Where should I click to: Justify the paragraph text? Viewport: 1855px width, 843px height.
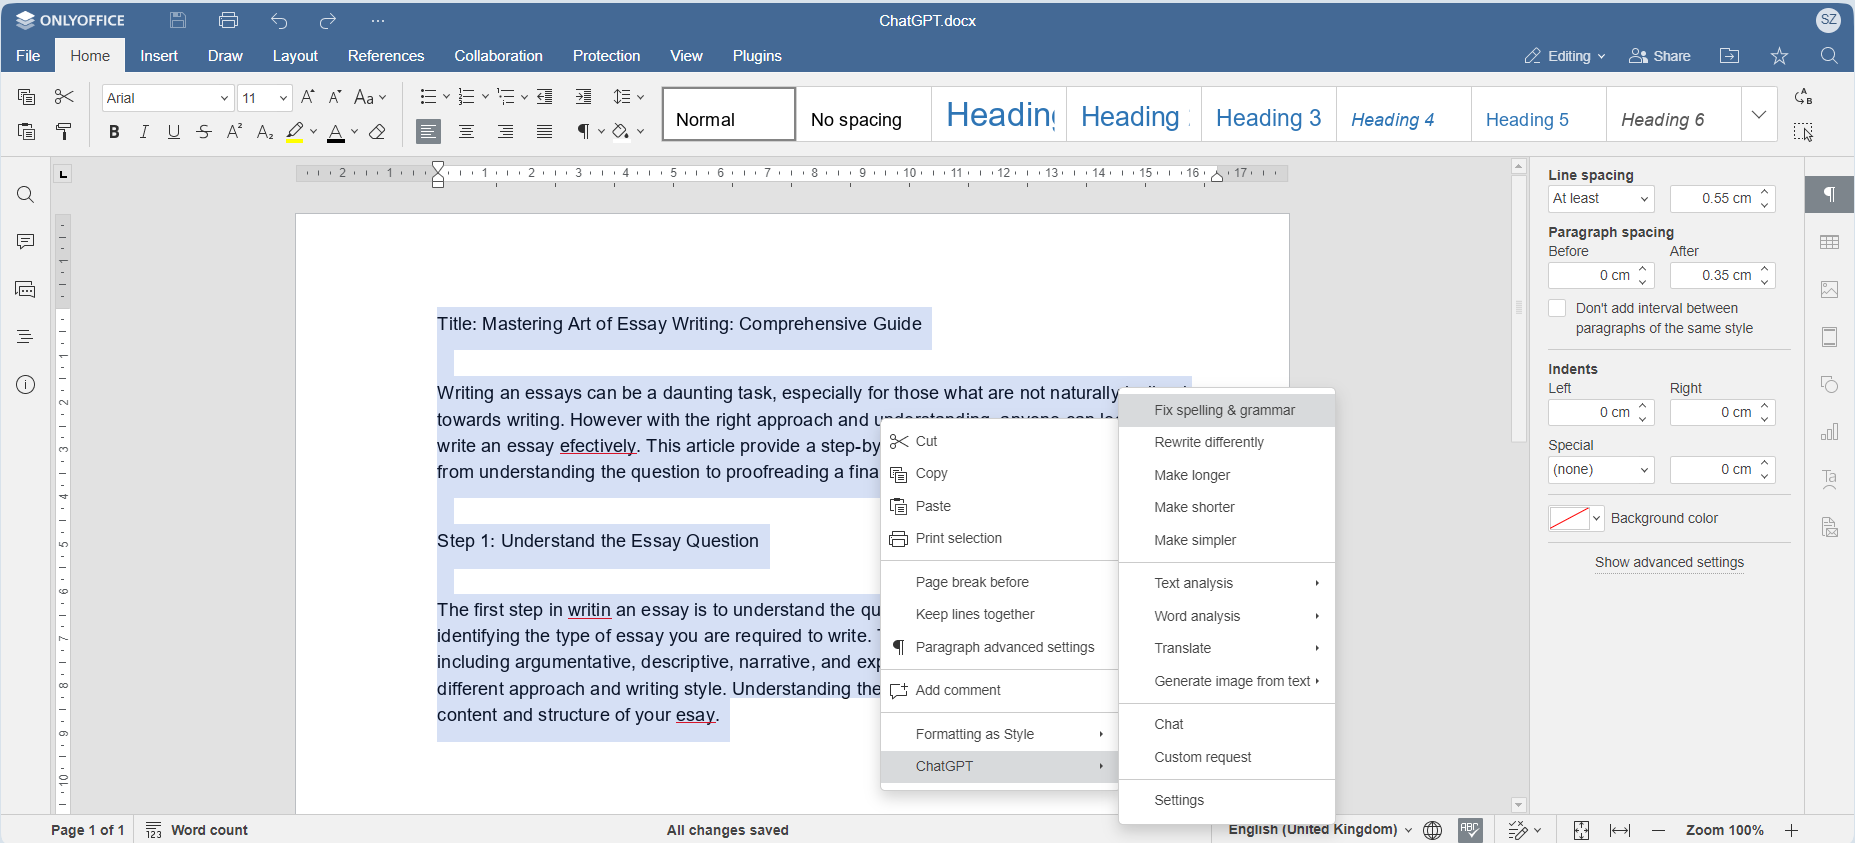coord(544,132)
